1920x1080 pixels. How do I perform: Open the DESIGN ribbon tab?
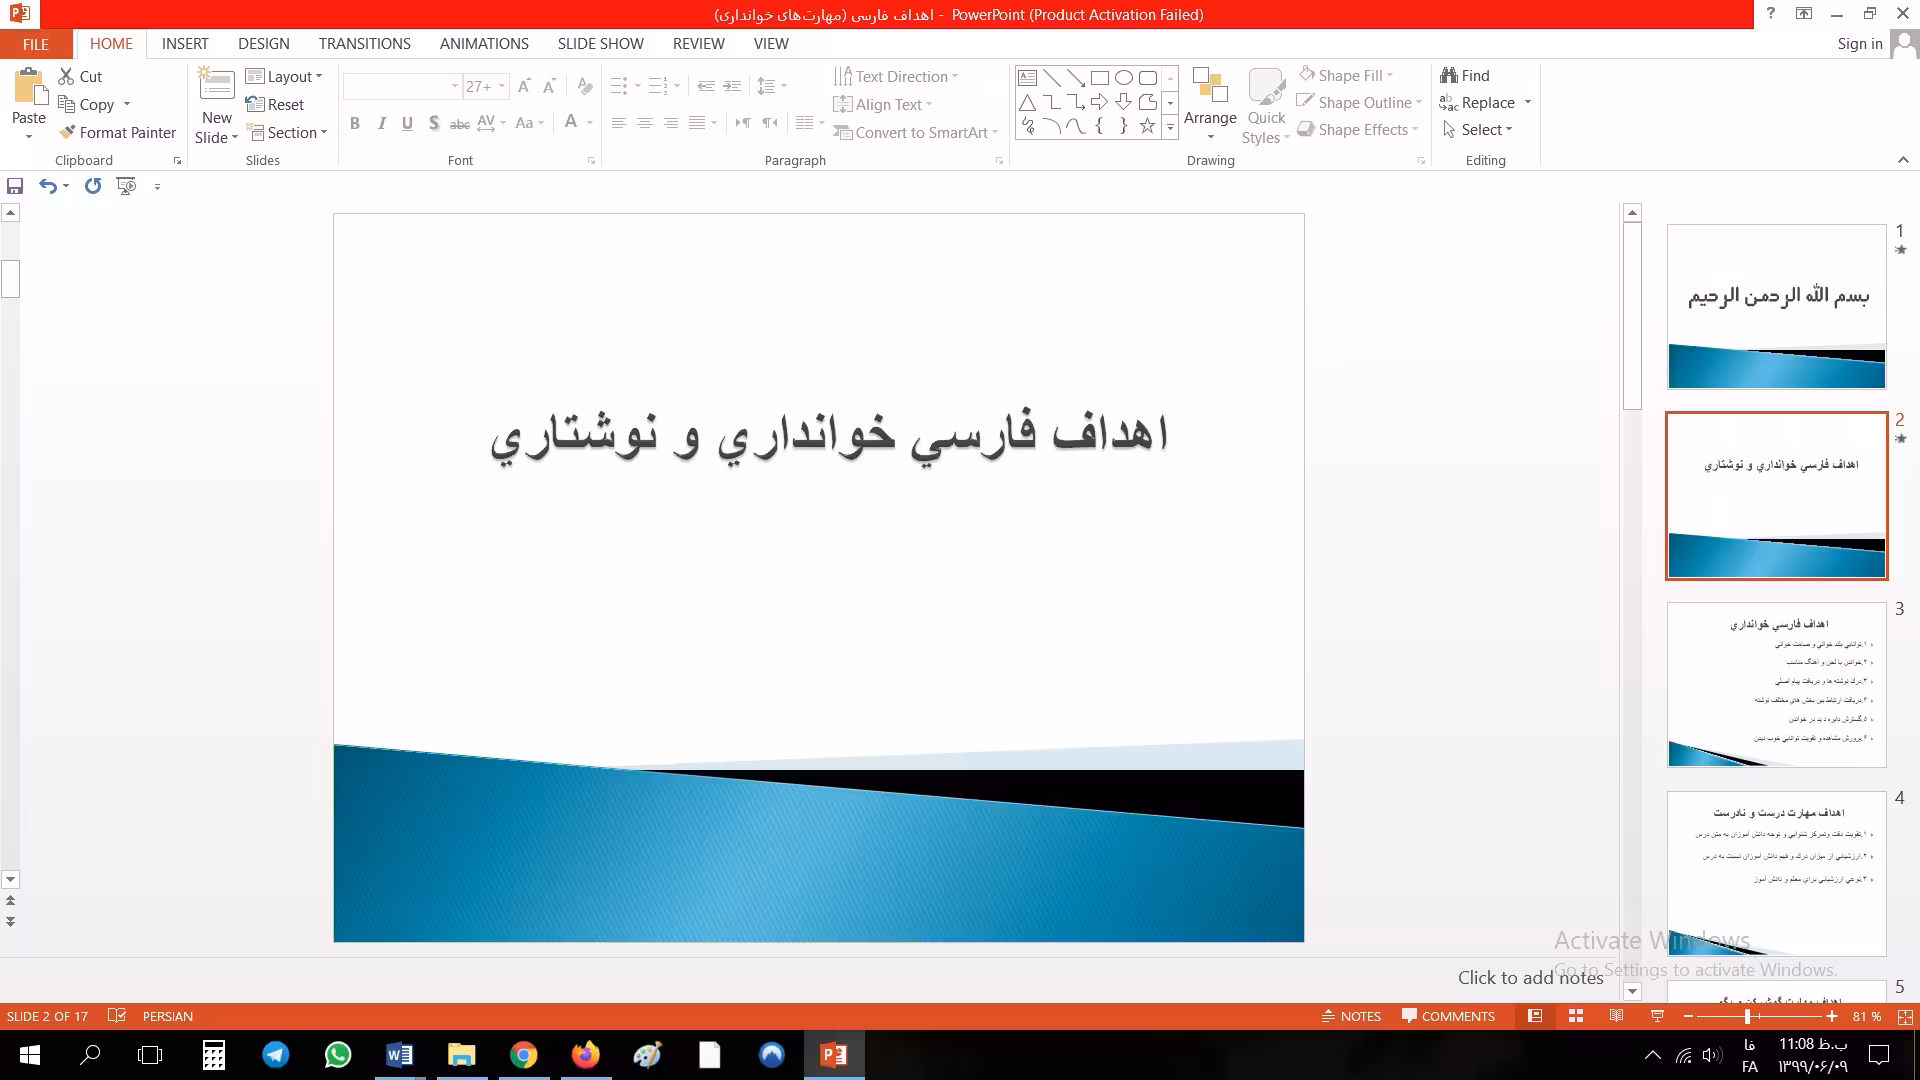coord(263,44)
